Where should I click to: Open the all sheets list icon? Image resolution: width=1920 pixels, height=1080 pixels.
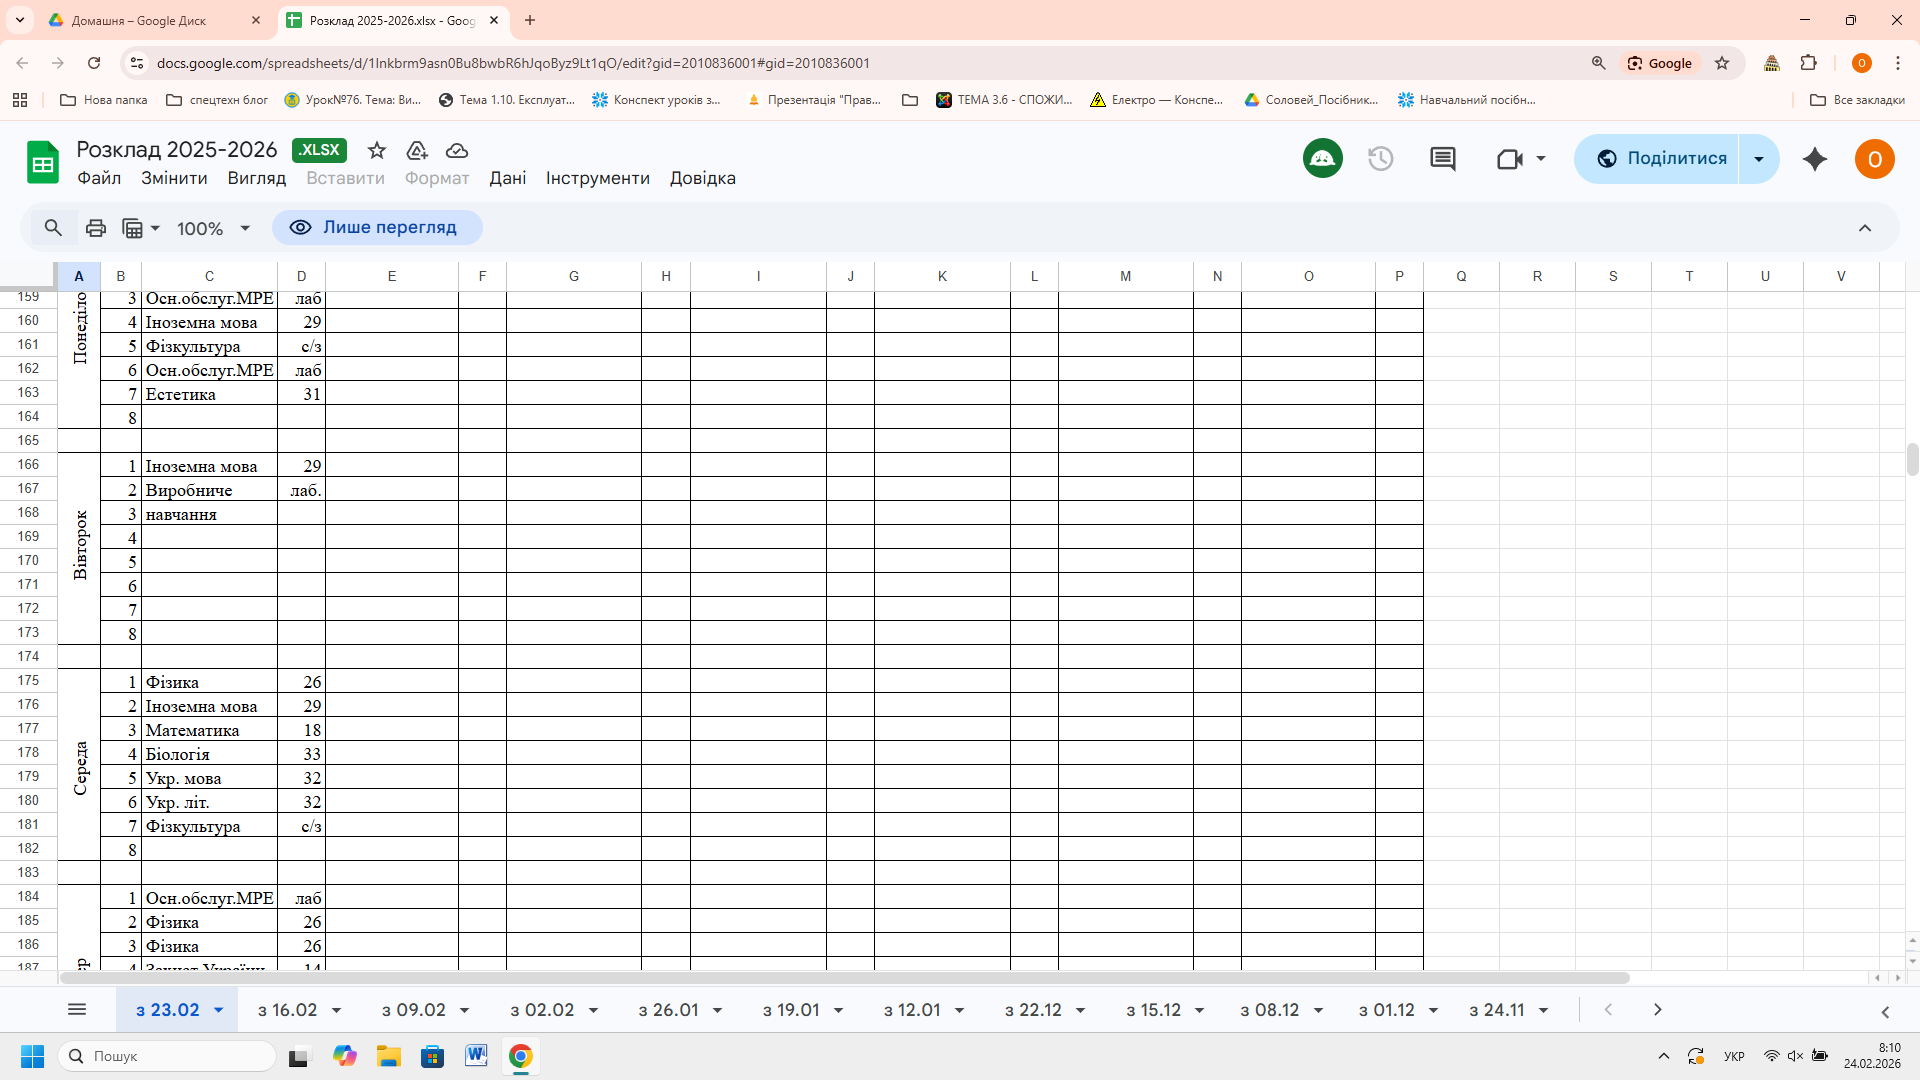[x=77, y=1010]
